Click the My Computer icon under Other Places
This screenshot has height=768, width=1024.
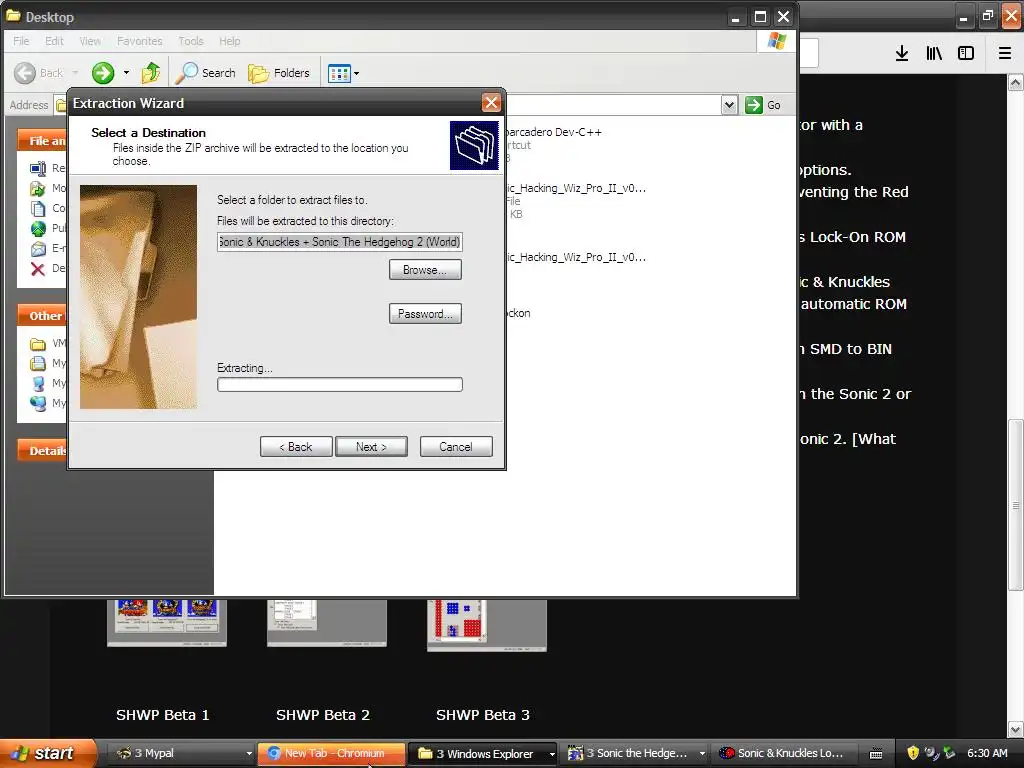click(x=38, y=383)
